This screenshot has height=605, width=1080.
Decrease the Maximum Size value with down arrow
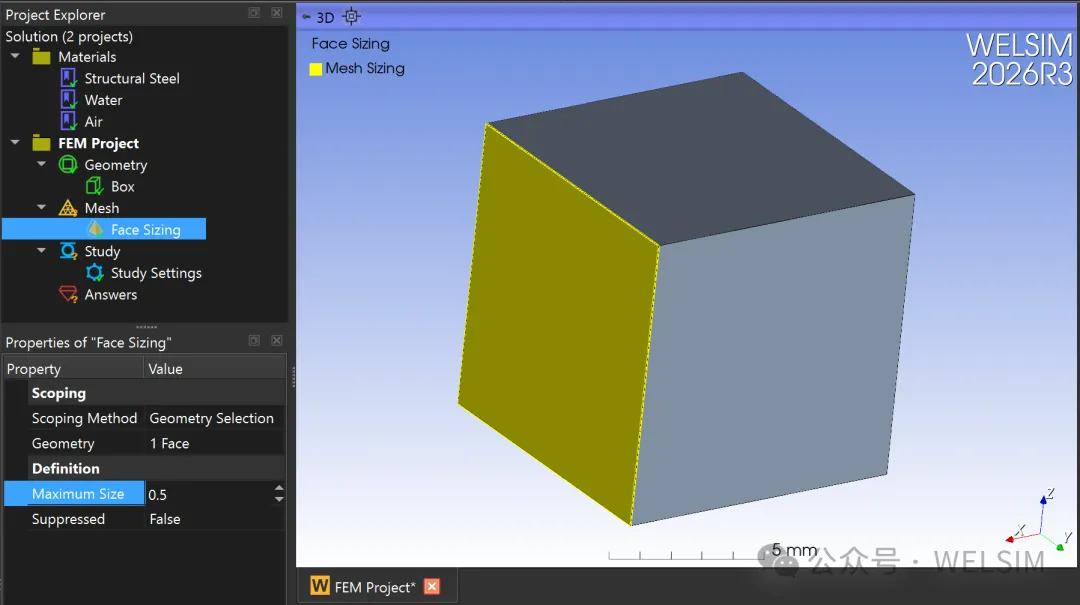[279, 499]
